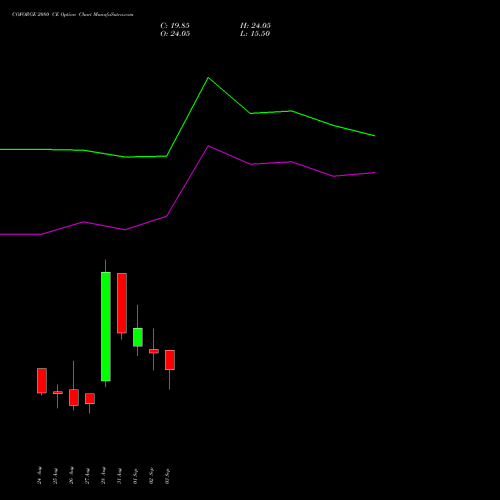The height and width of the screenshot is (500, 500).
Task: Click the 31 Aug date label
Action: tap(119, 476)
